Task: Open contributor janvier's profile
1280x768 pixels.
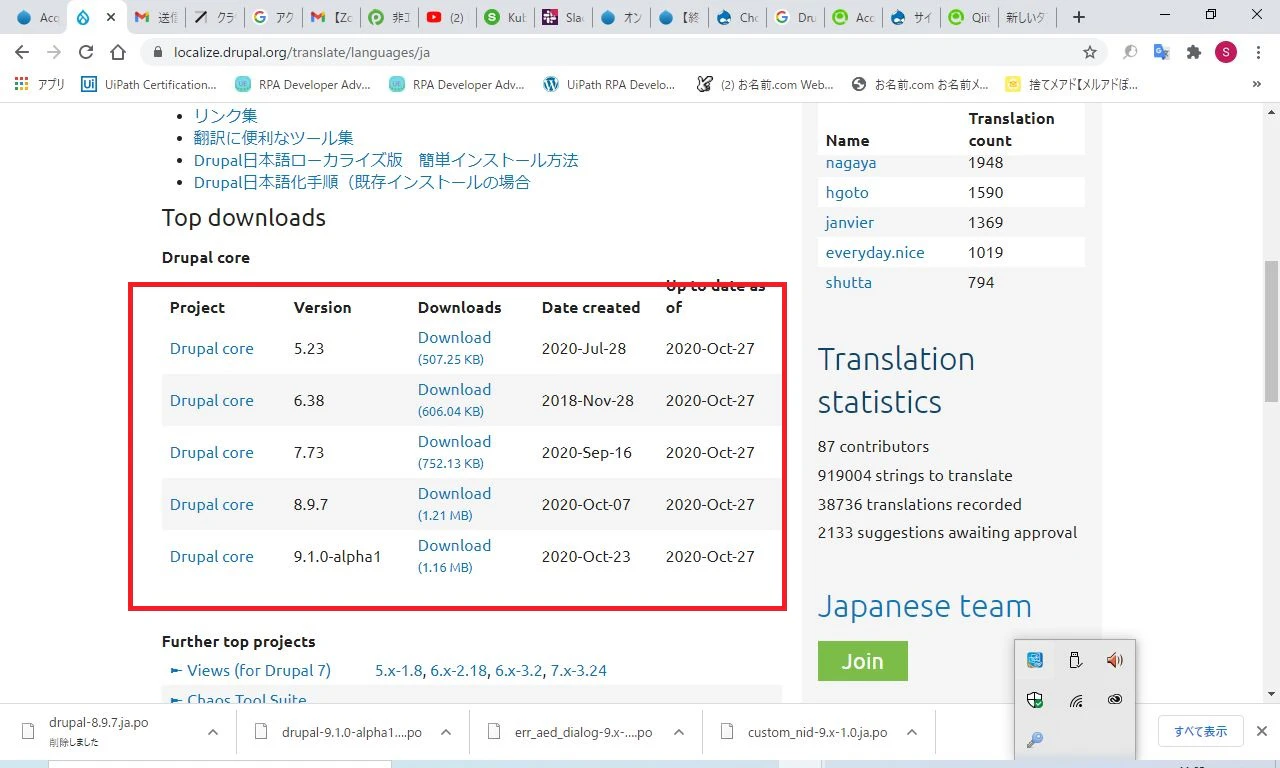Action: (850, 222)
